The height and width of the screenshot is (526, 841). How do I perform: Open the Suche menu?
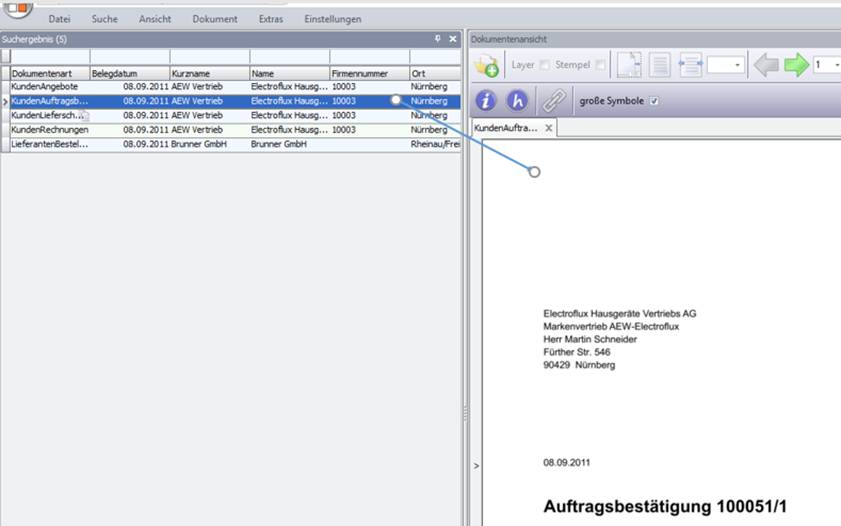click(105, 19)
